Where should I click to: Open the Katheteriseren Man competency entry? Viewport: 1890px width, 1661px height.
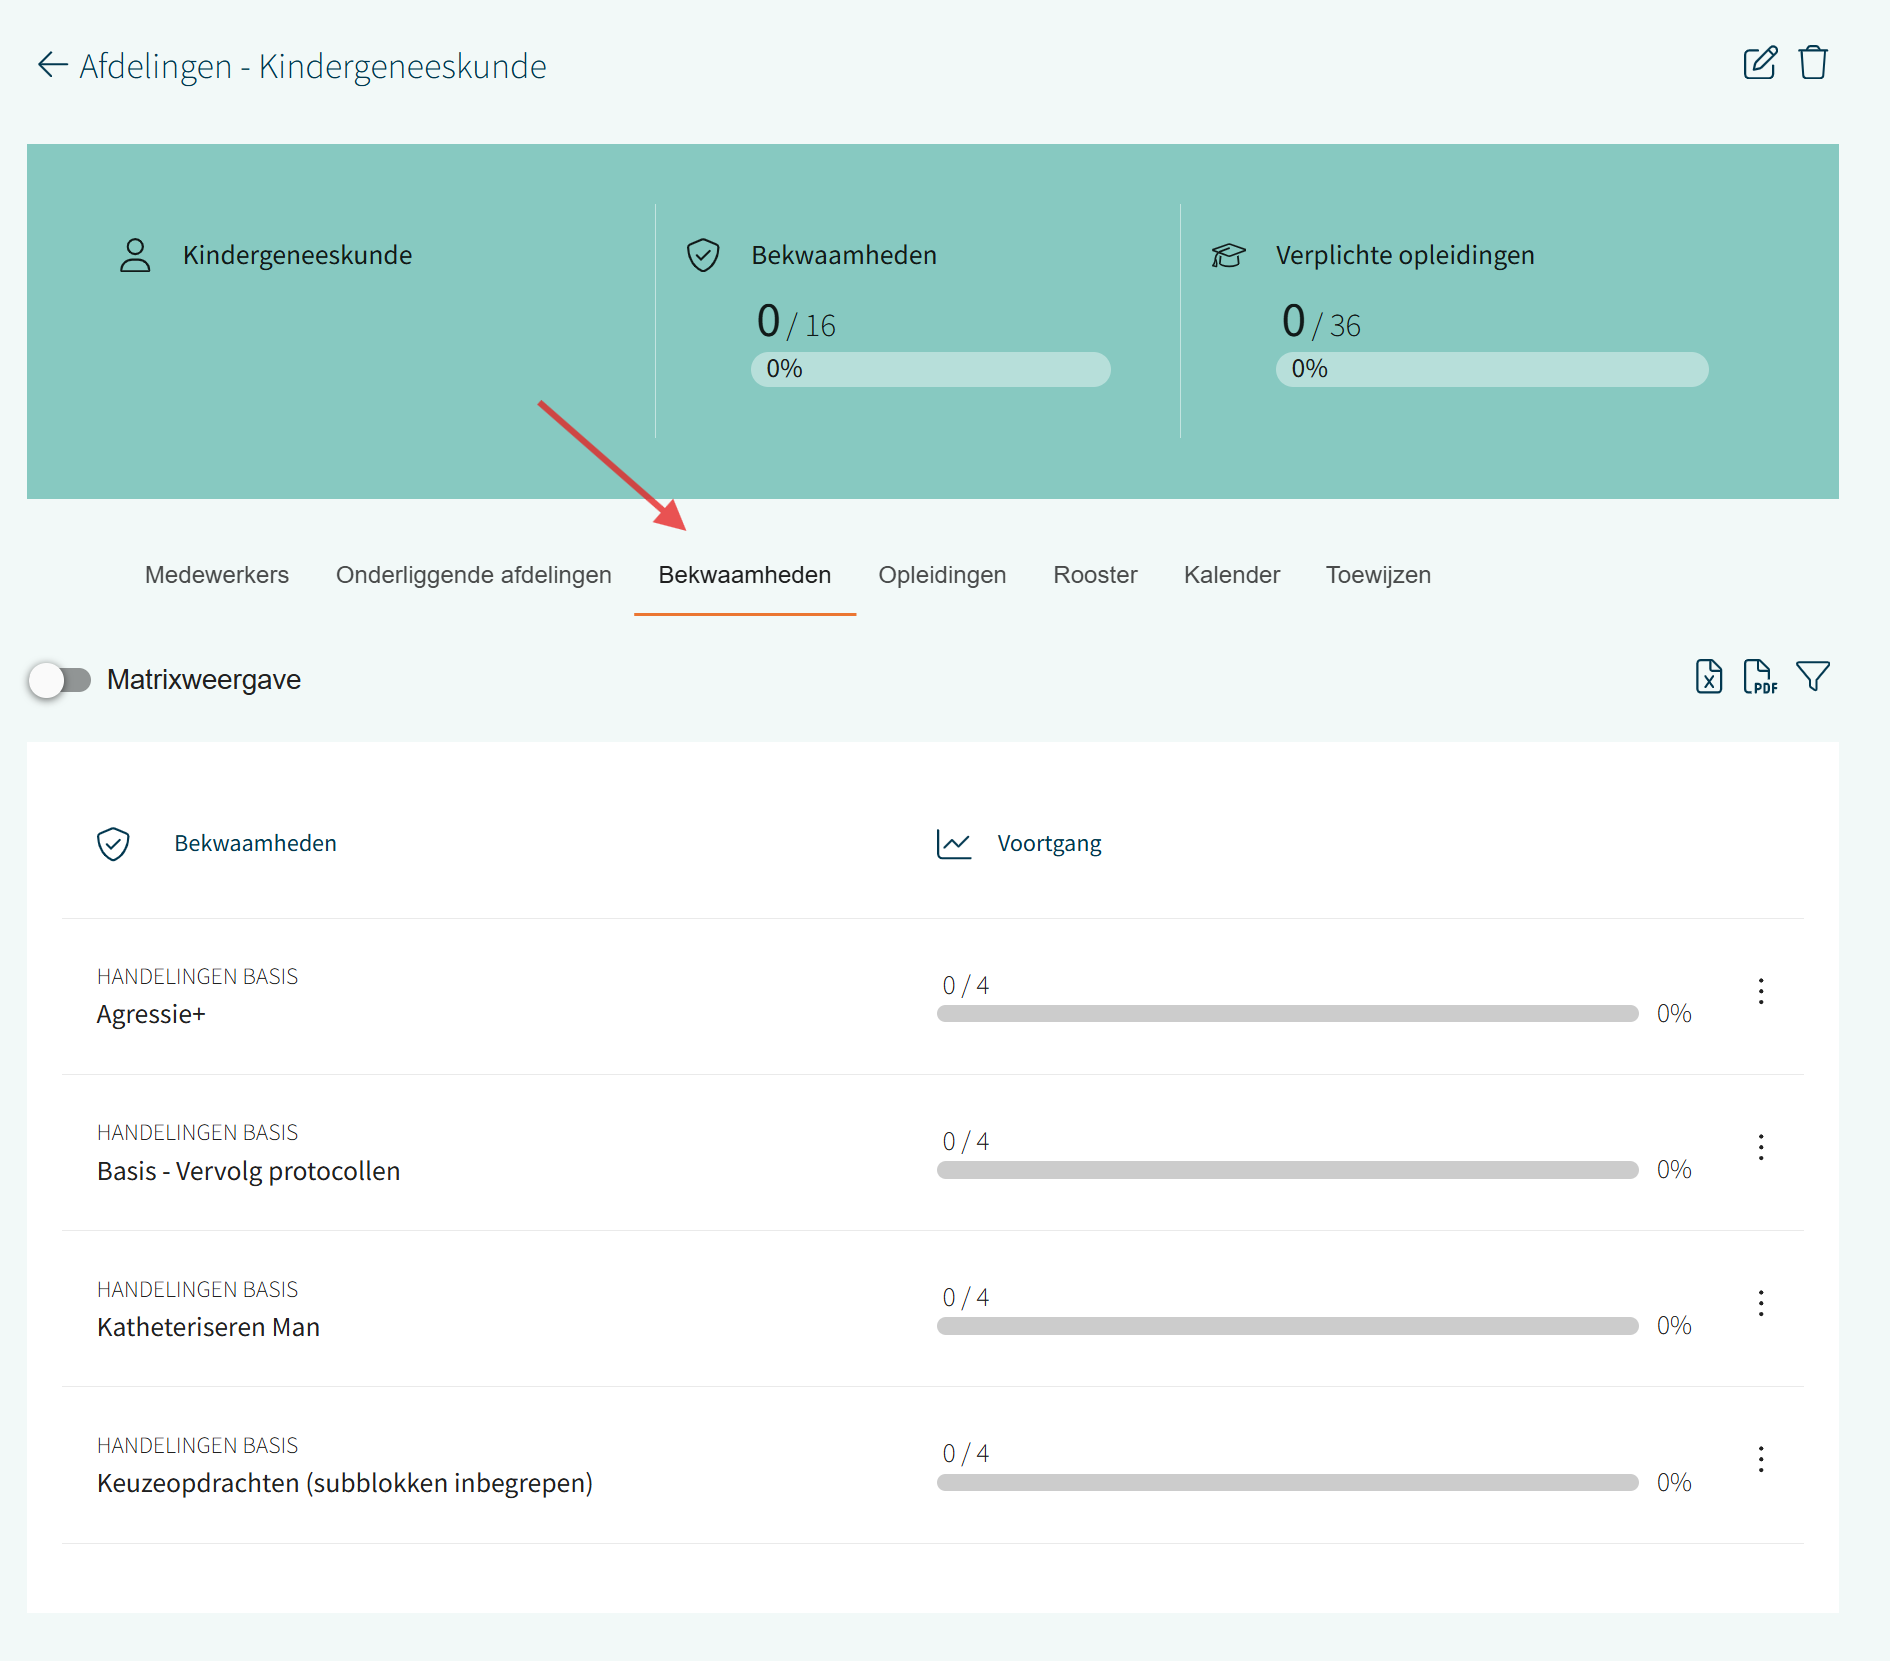[x=208, y=1327]
